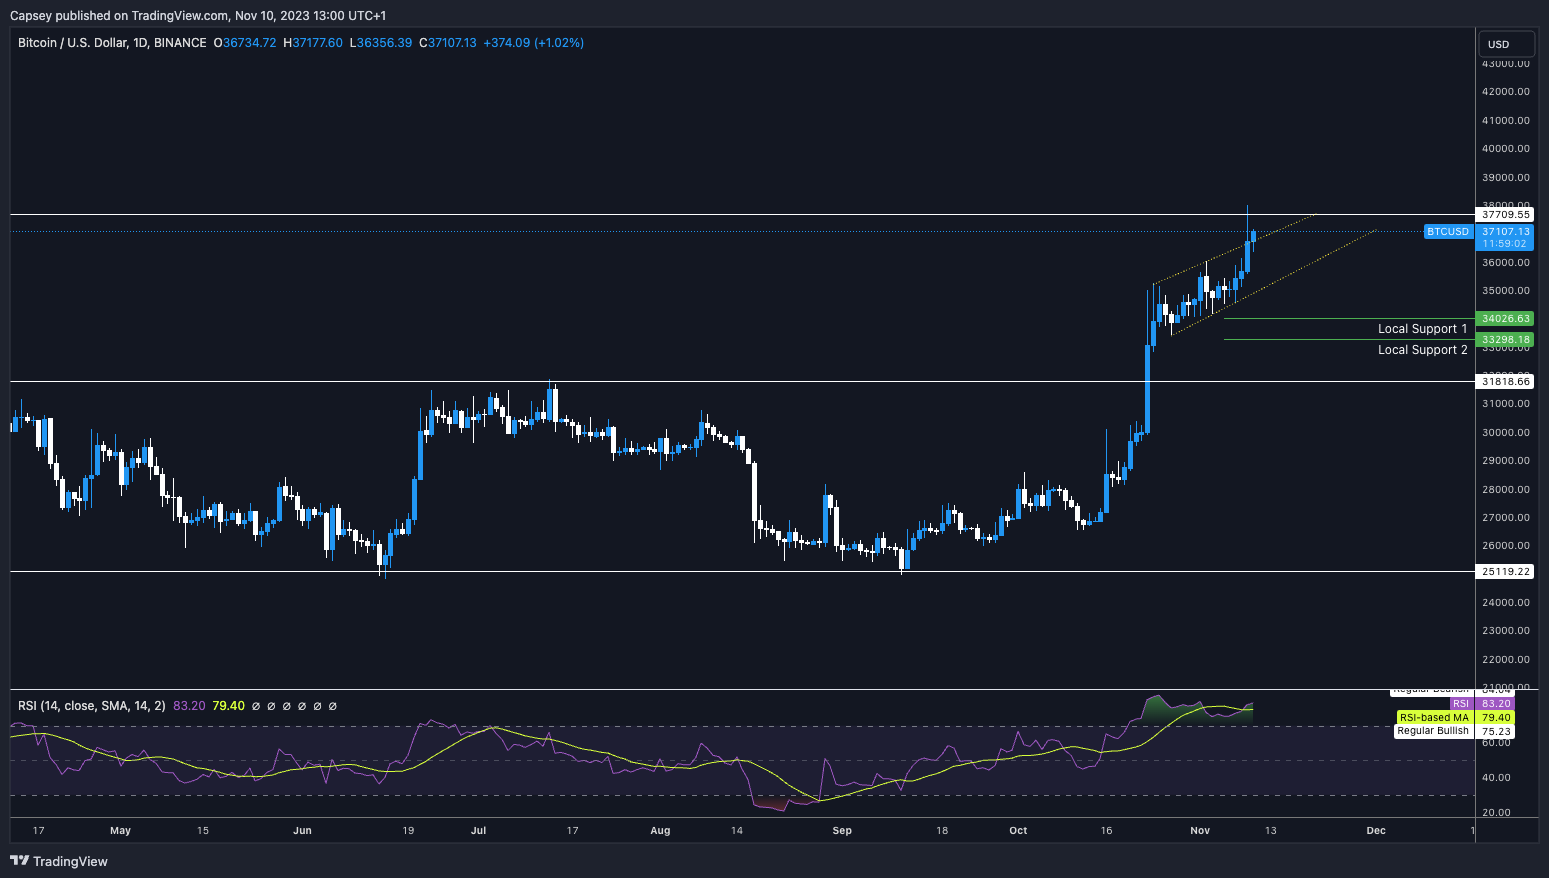The image size is (1549, 878).
Task: Click the white 37709.55 price tag
Action: pos(1505,214)
